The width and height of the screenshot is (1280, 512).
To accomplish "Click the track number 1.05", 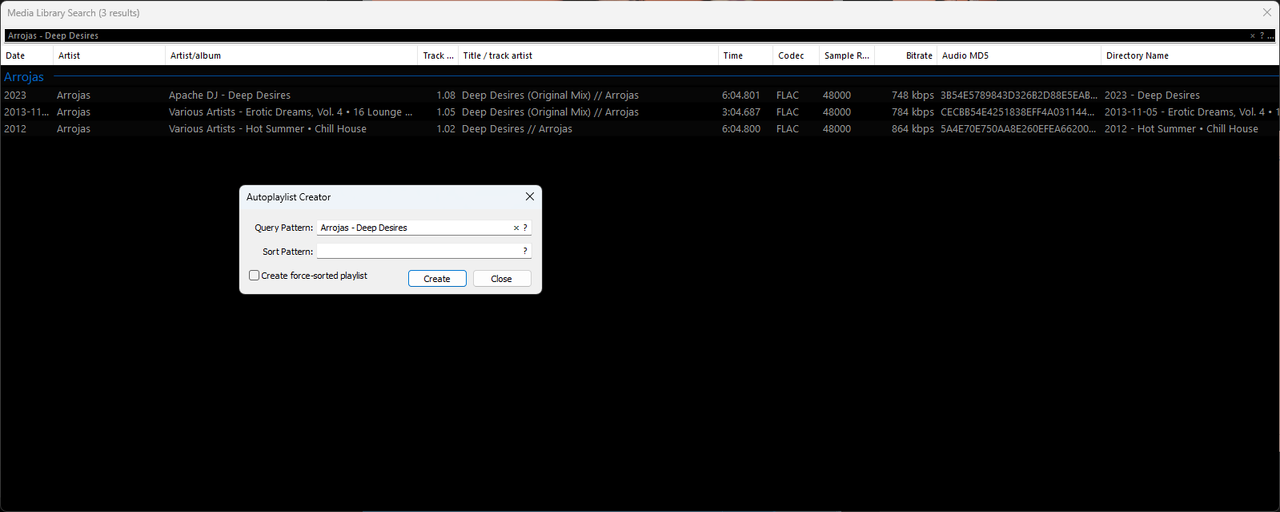I will [446, 112].
